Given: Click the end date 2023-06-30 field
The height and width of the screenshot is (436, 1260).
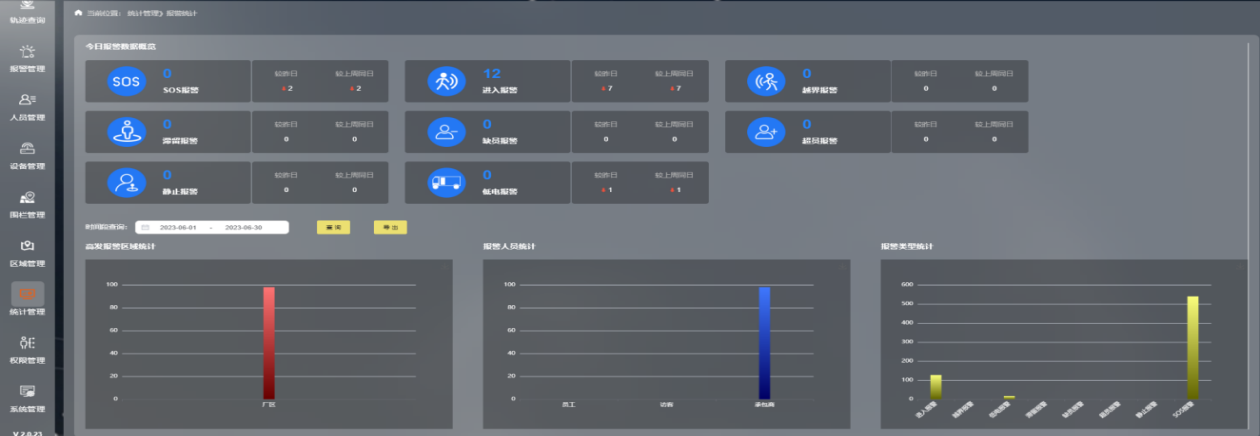Looking at the screenshot, I should [x=243, y=227].
